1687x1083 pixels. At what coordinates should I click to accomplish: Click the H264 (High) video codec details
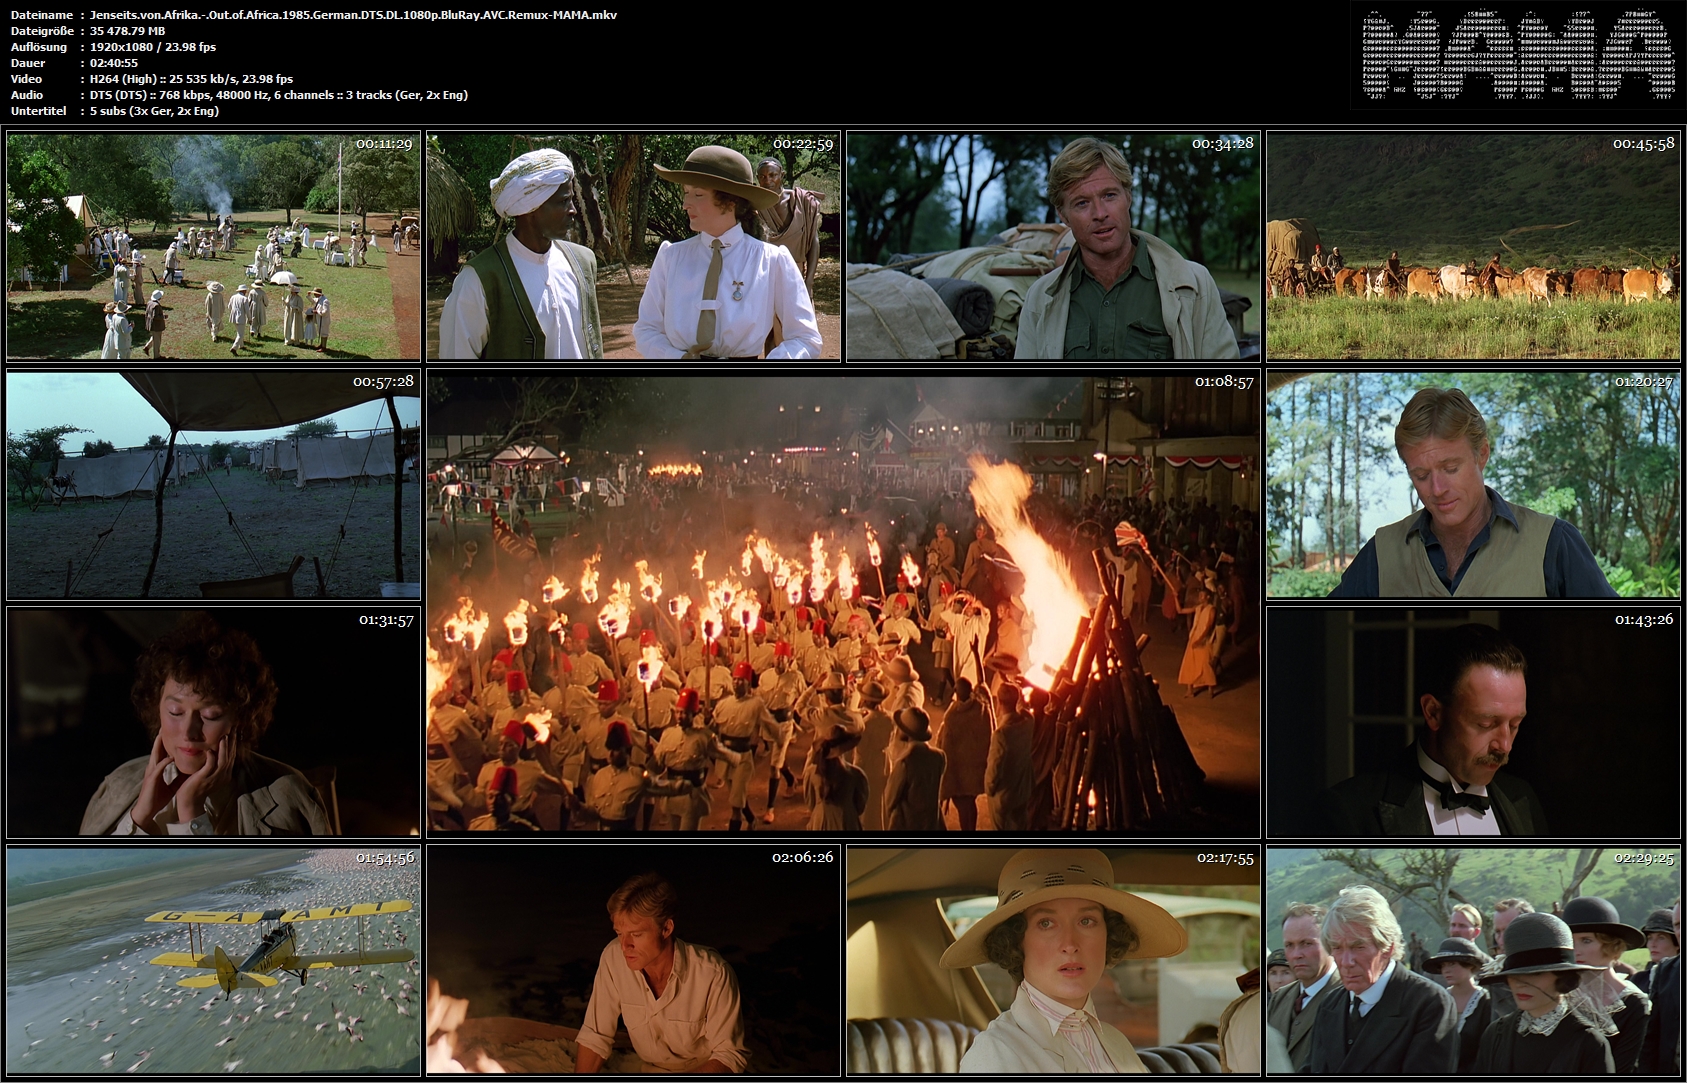coord(191,79)
